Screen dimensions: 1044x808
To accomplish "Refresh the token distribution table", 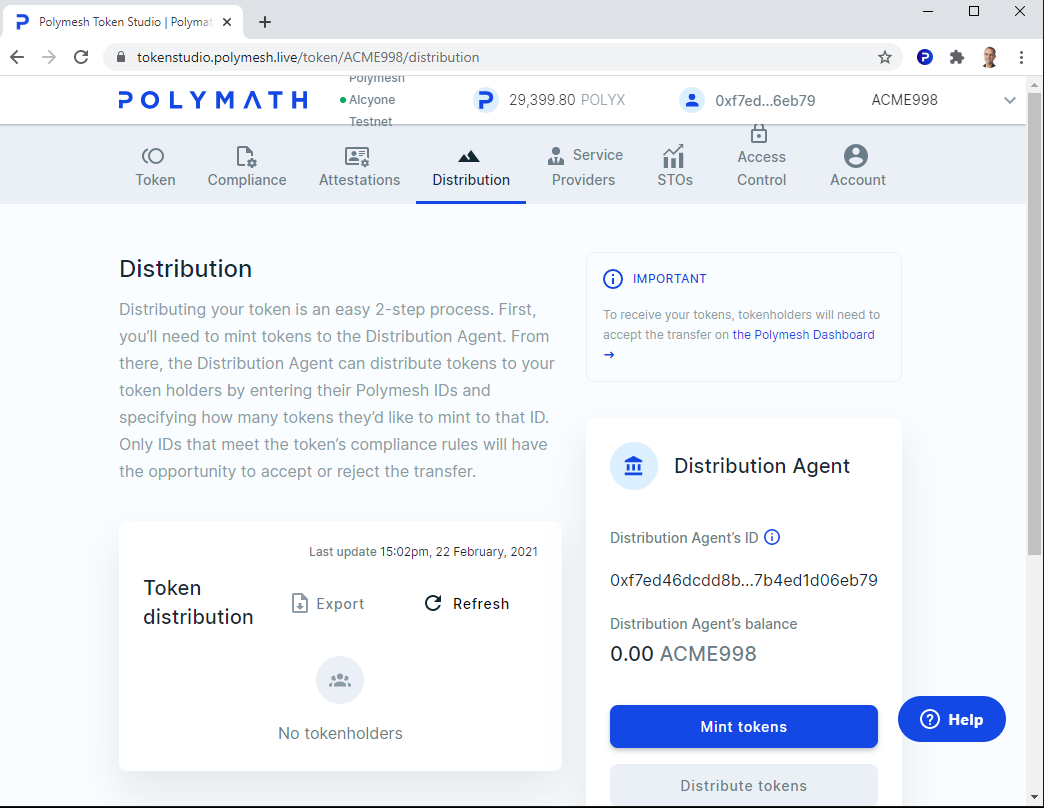I will 467,604.
